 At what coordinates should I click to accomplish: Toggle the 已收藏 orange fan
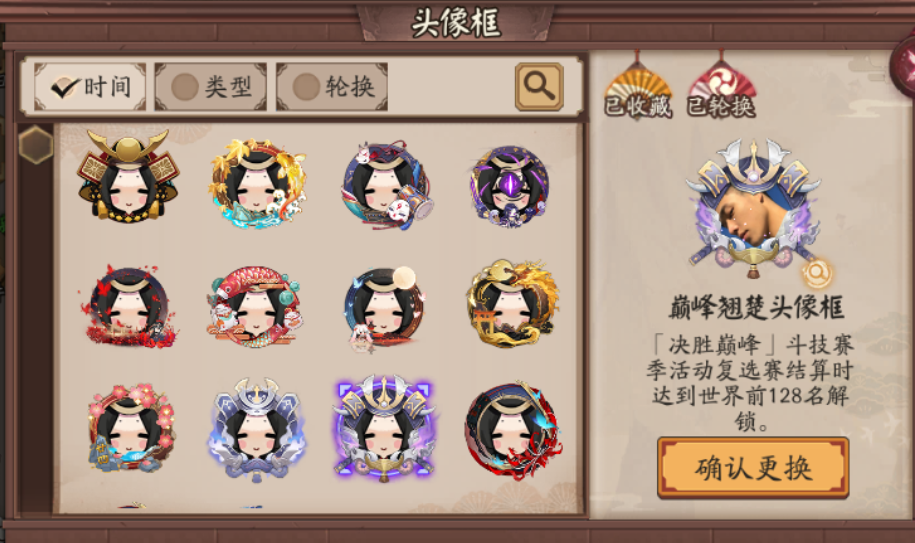[637, 87]
